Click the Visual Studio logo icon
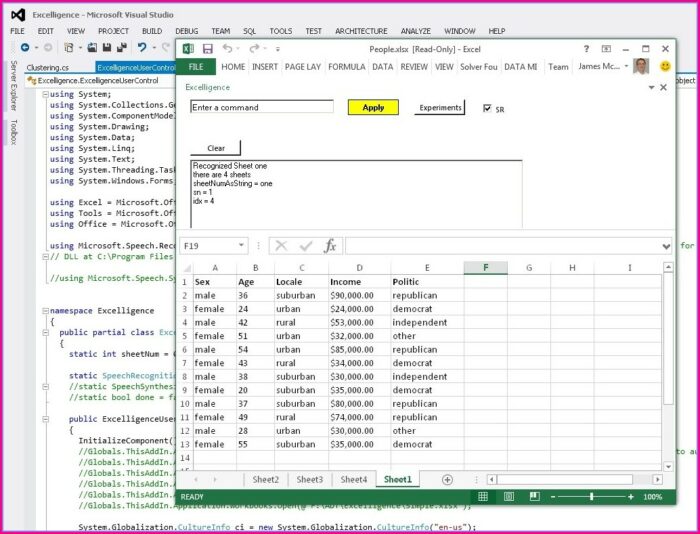 pos(18,15)
